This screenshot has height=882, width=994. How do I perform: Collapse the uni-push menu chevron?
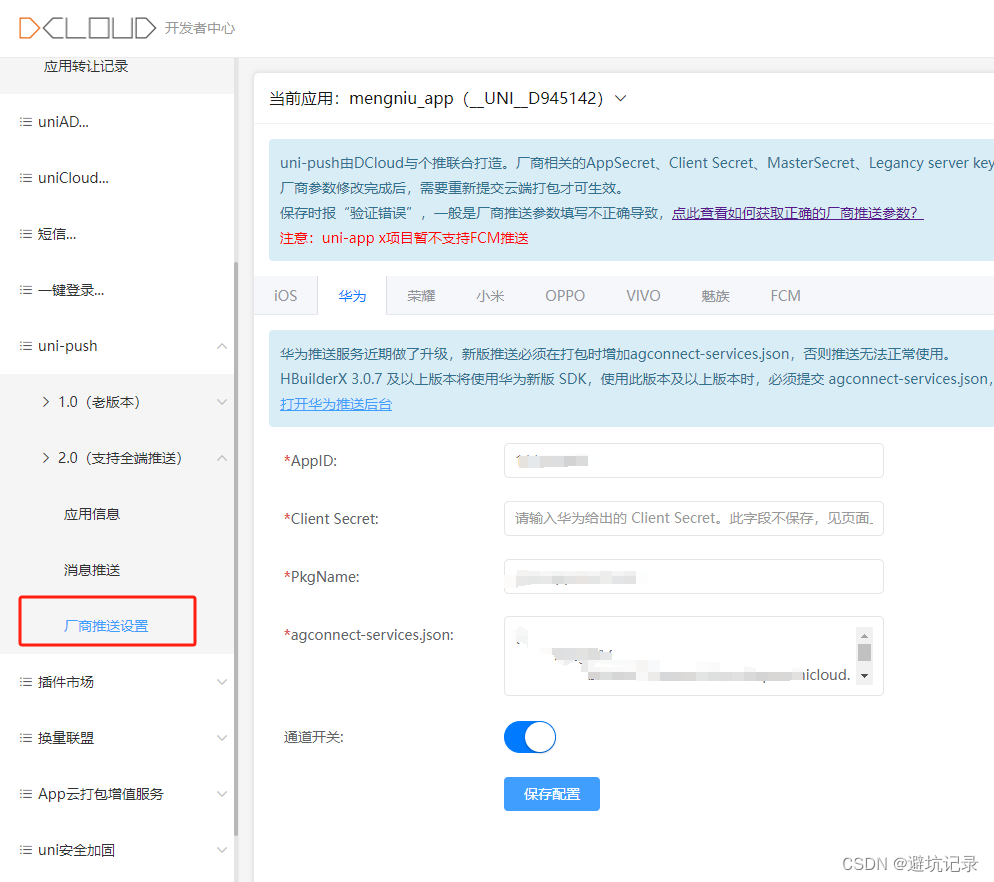pyautogui.click(x=222, y=346)
